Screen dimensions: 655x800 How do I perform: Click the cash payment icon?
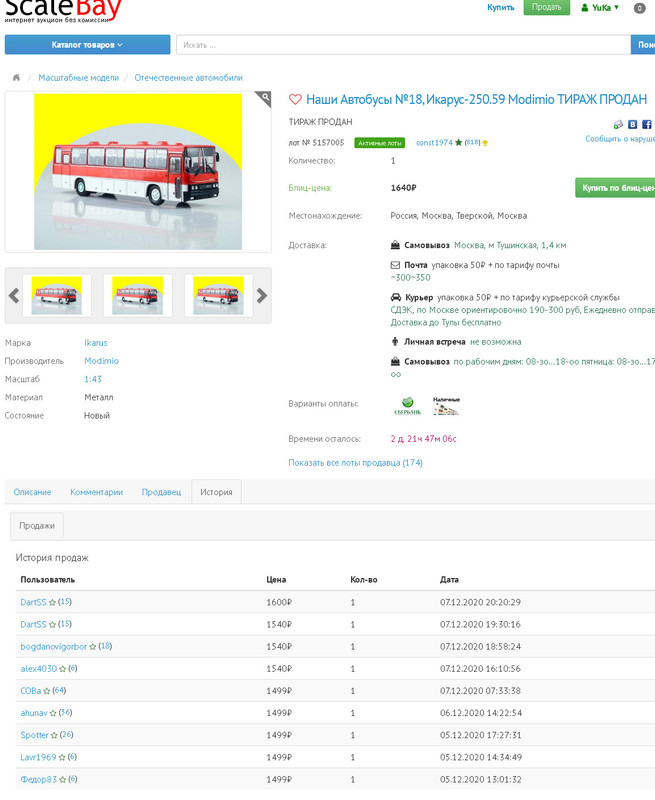point(446,406)
